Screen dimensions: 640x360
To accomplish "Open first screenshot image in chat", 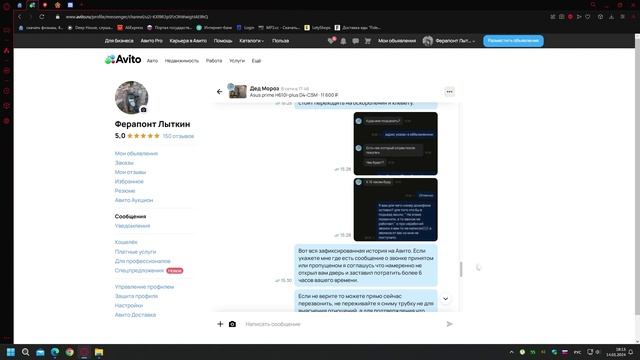I will point(396,144).
